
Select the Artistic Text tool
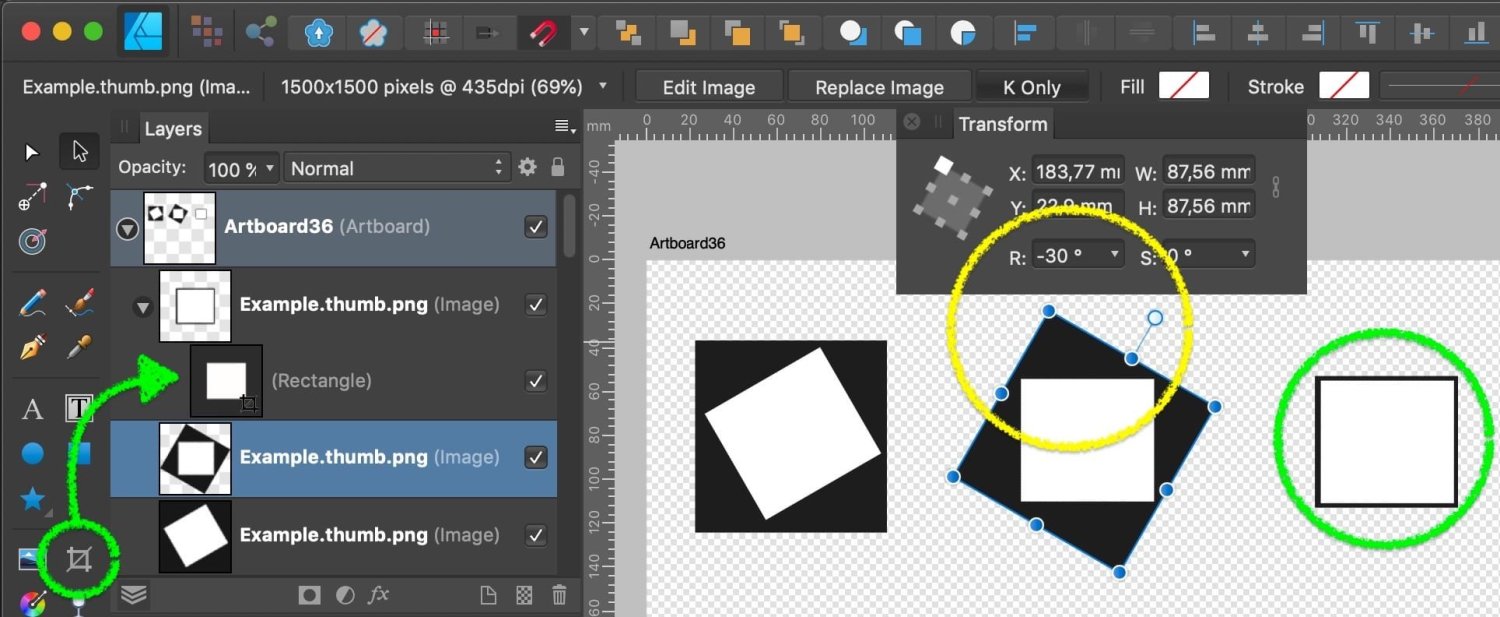point(32,409)
